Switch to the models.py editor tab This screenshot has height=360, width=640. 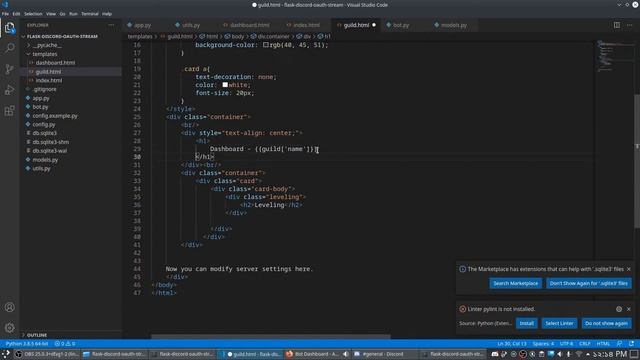point(453,25)
